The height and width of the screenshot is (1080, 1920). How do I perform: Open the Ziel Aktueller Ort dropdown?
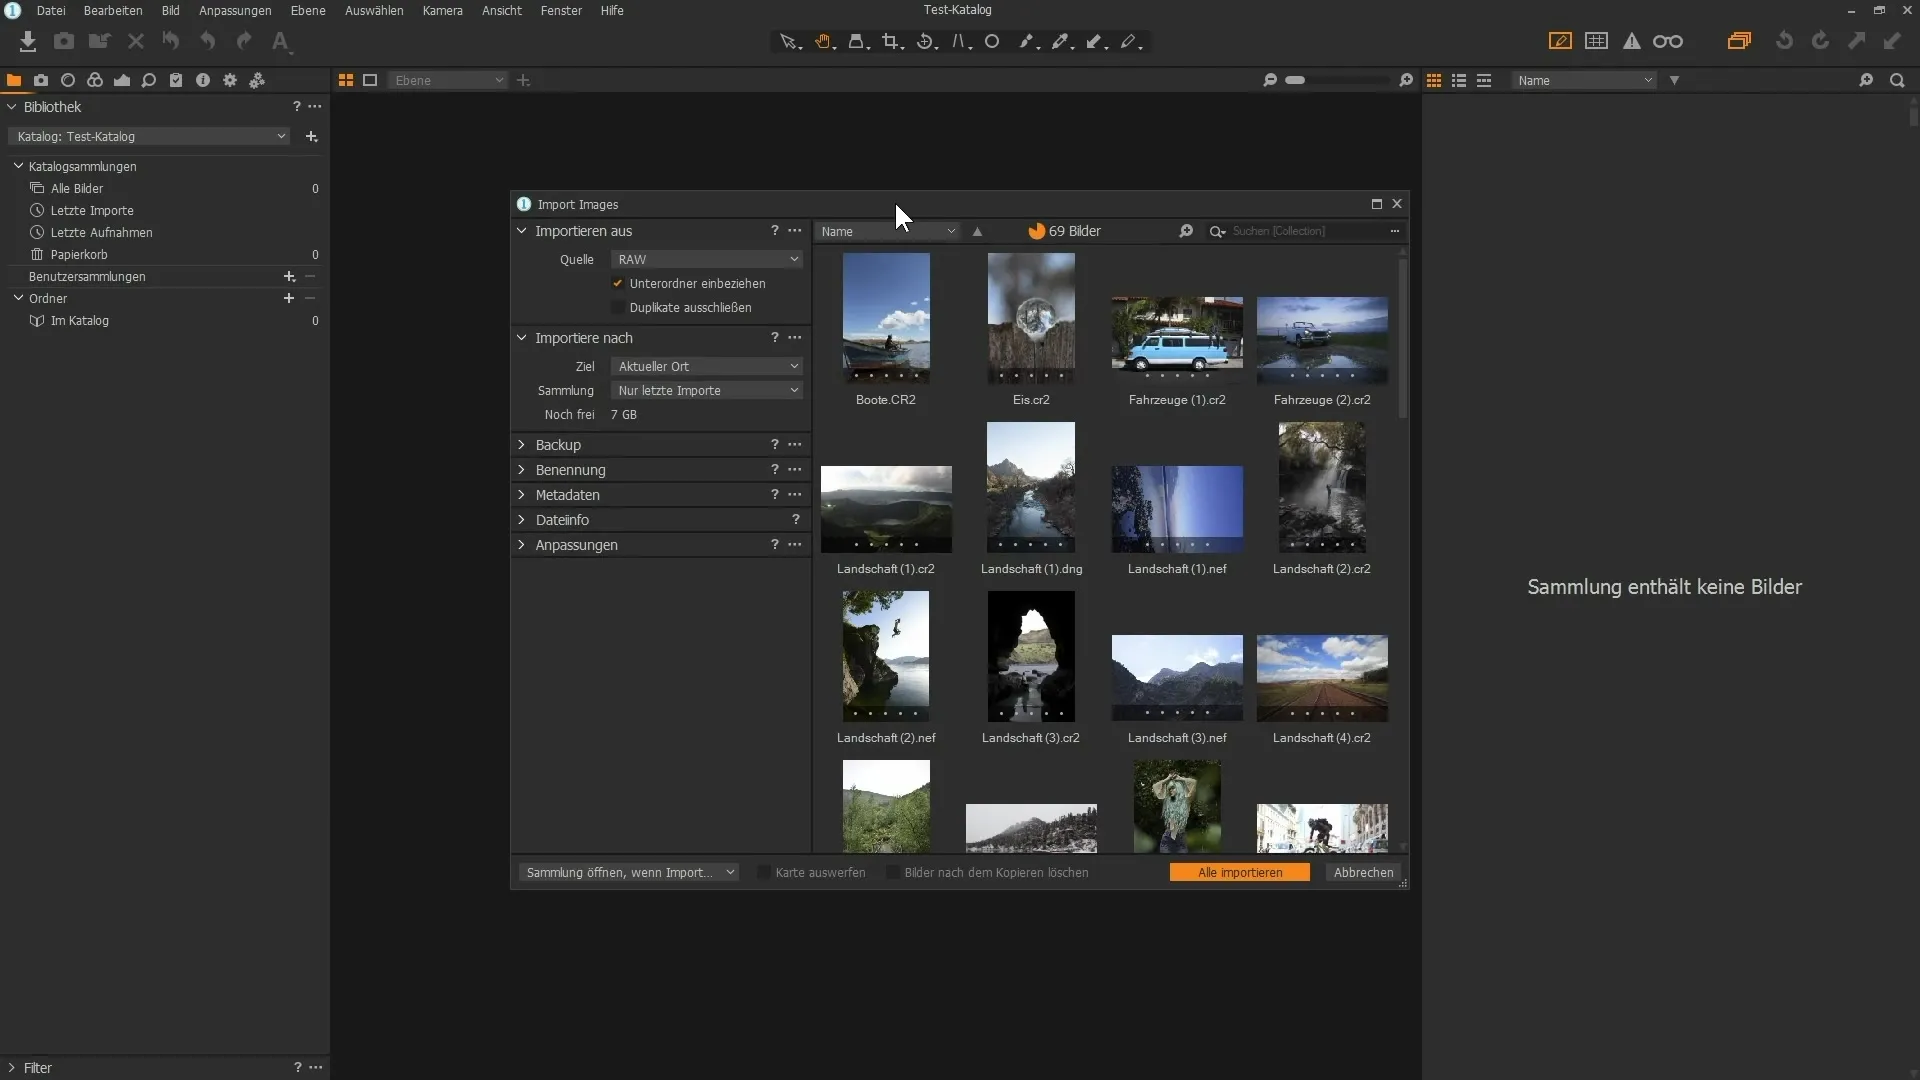pos(707,366)
